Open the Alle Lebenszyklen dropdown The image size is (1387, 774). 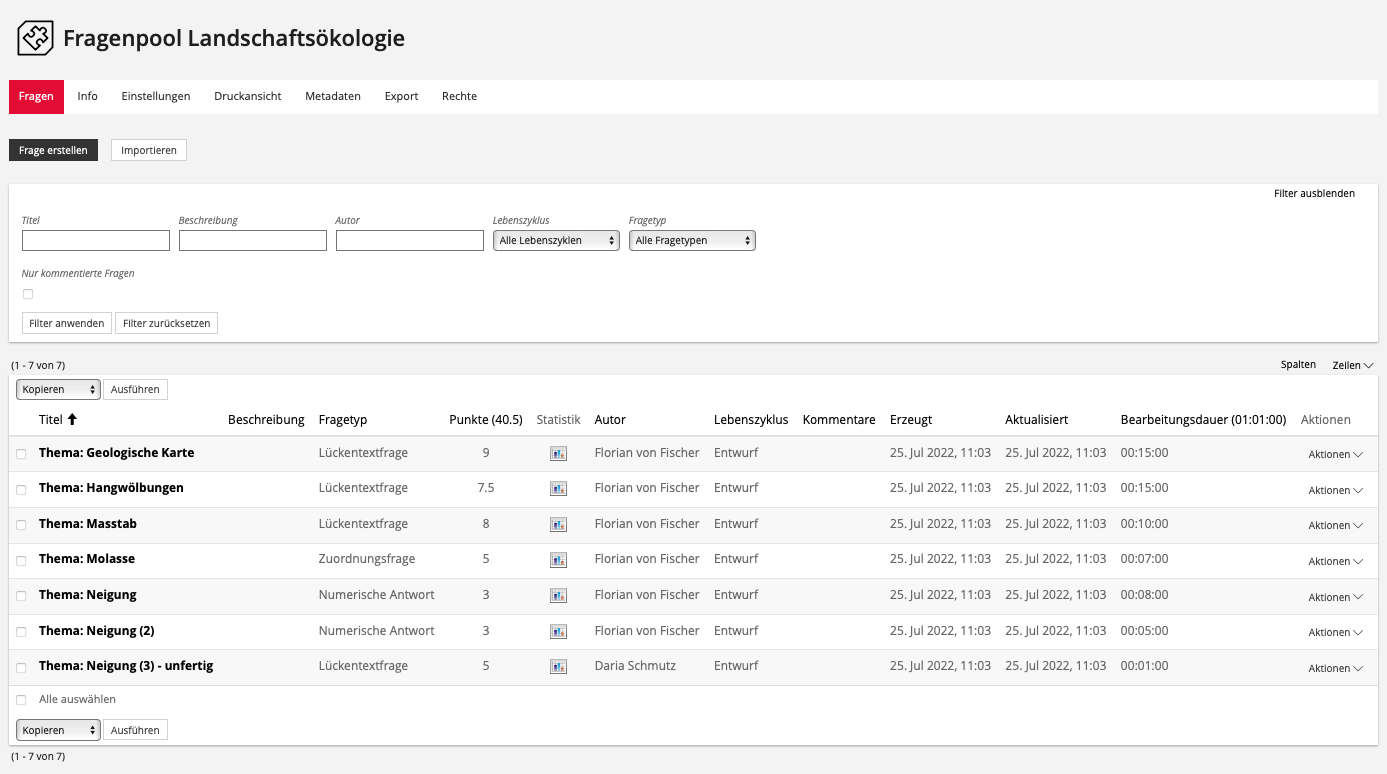(x=556, y=241)
